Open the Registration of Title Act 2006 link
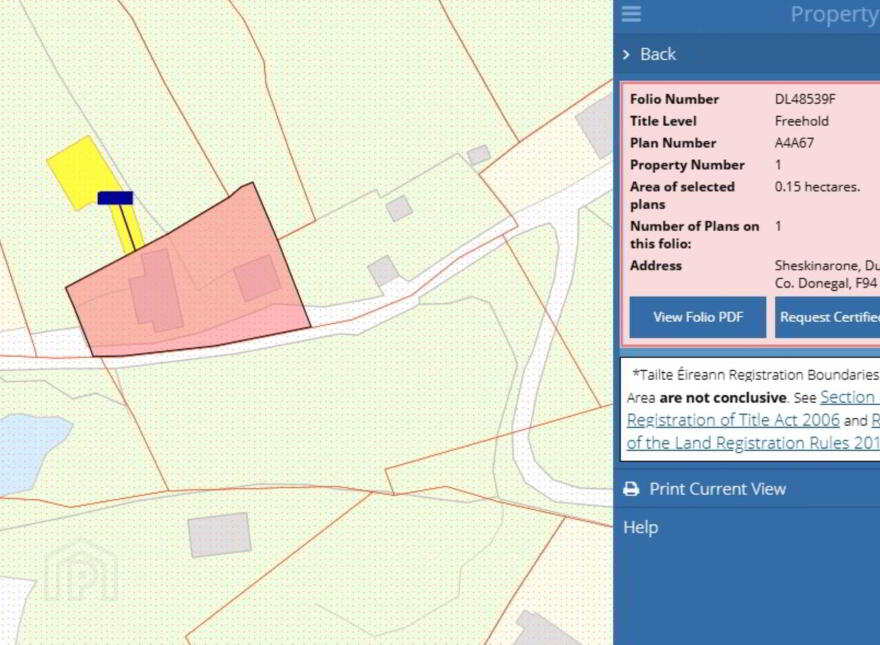This screenshot has height=645, width=880. (733, 420)
